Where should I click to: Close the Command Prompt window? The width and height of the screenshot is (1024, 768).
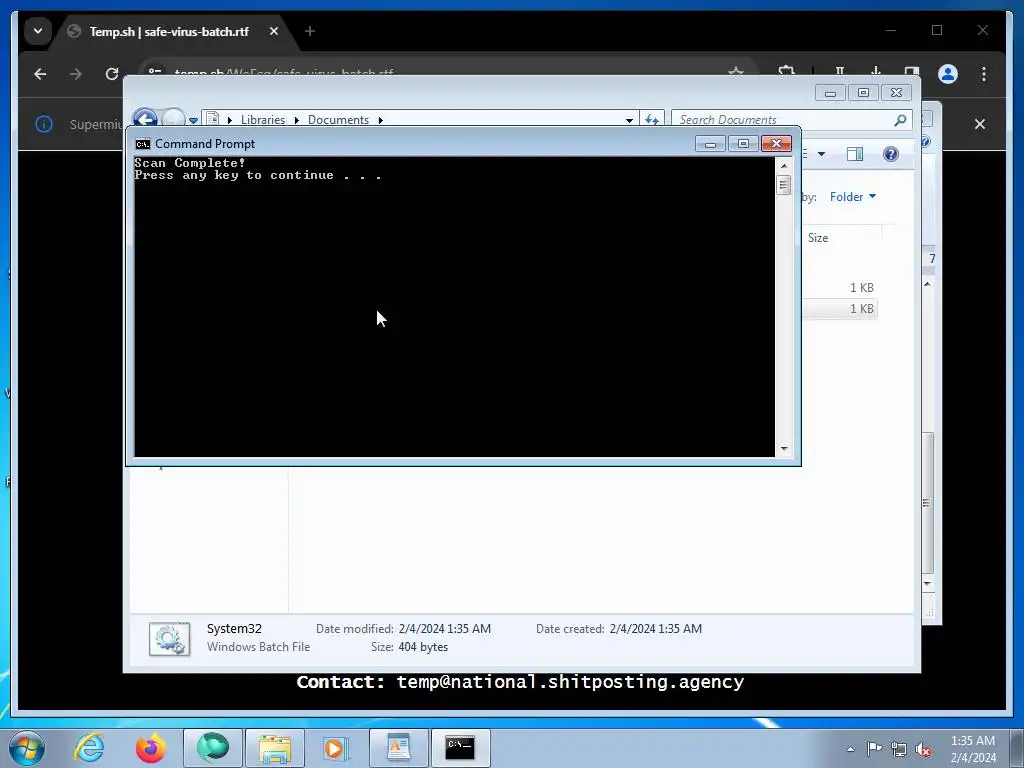(x=776, y=144)
